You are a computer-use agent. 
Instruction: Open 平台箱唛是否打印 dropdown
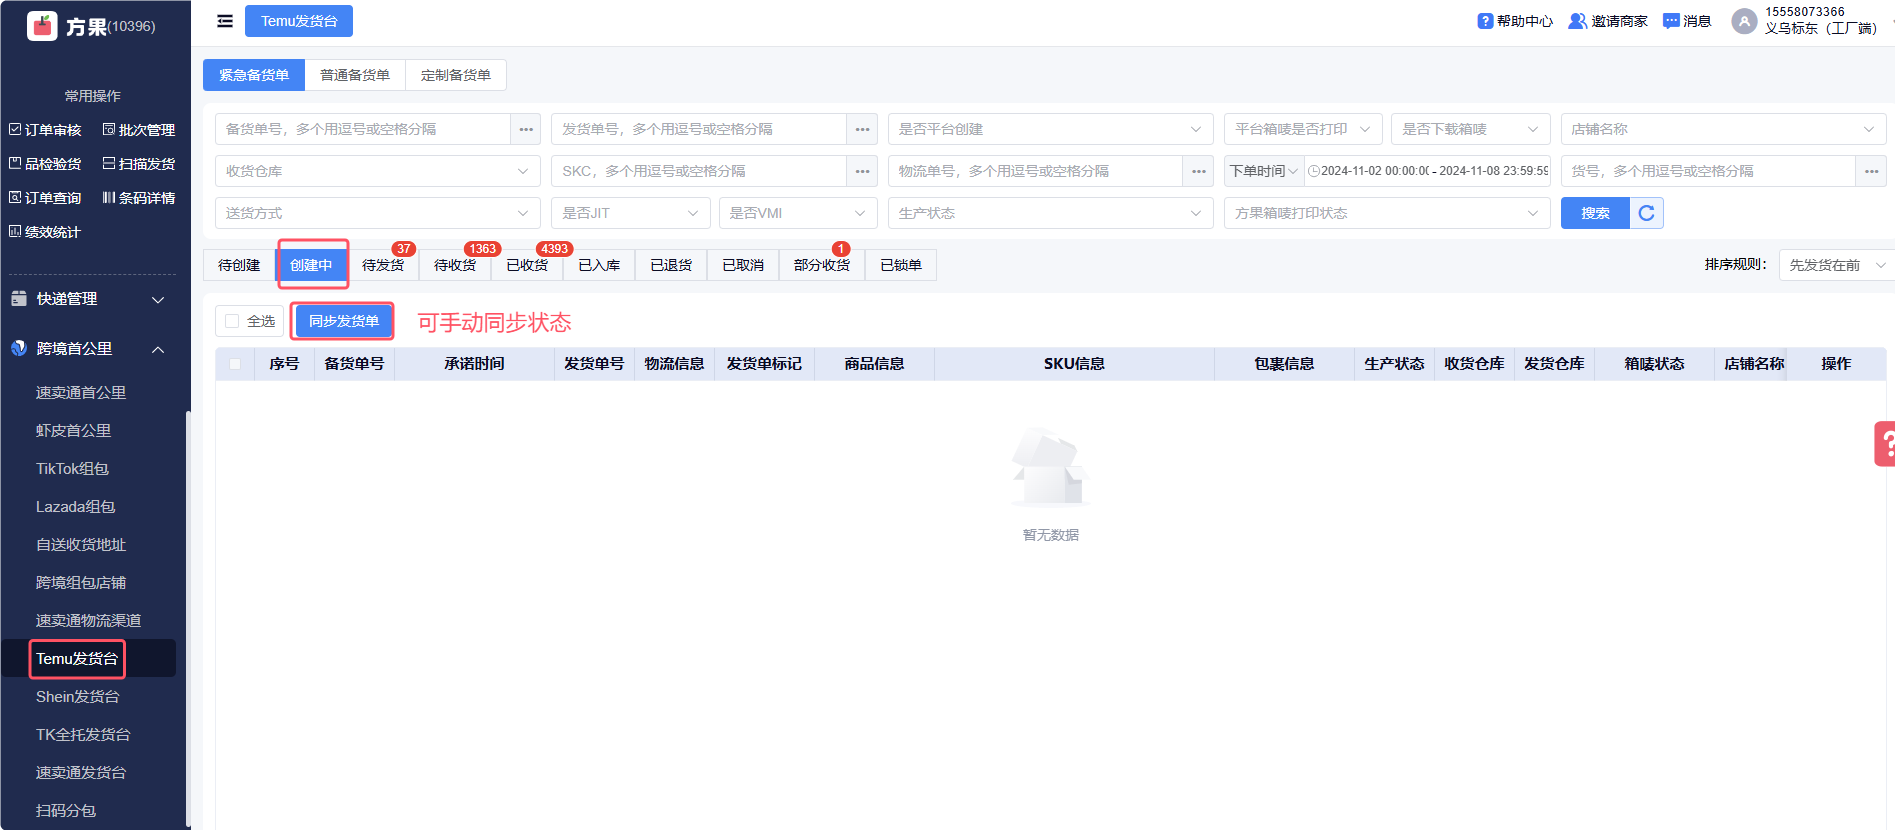click(1303, 129)
